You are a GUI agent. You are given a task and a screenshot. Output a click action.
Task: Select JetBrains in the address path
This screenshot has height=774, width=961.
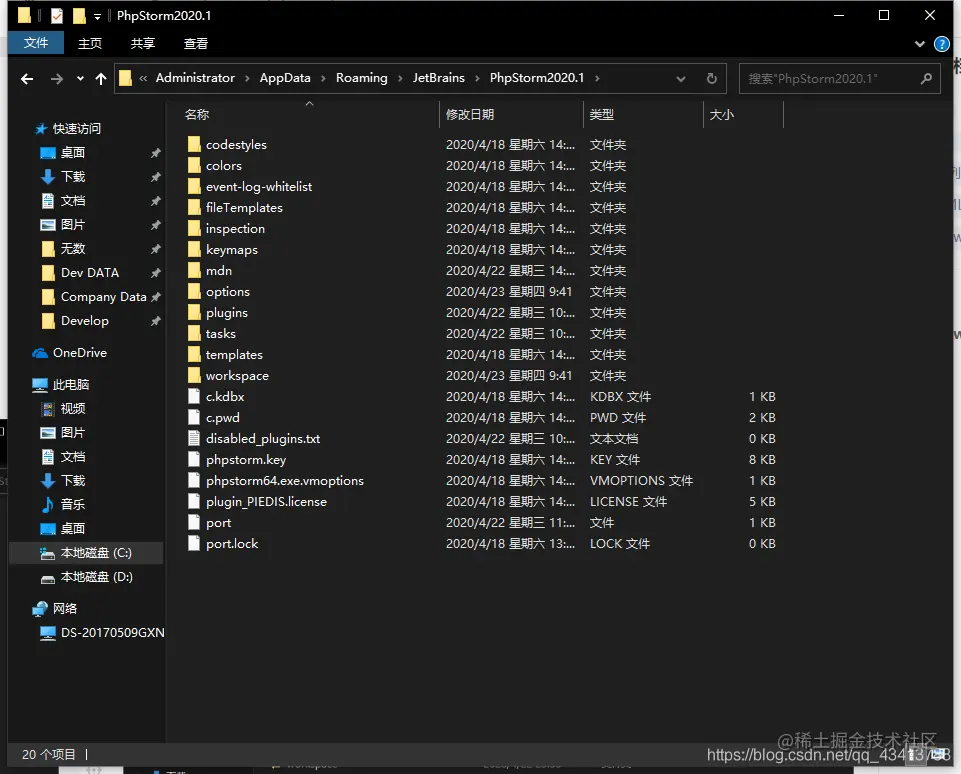pos(438,78)
